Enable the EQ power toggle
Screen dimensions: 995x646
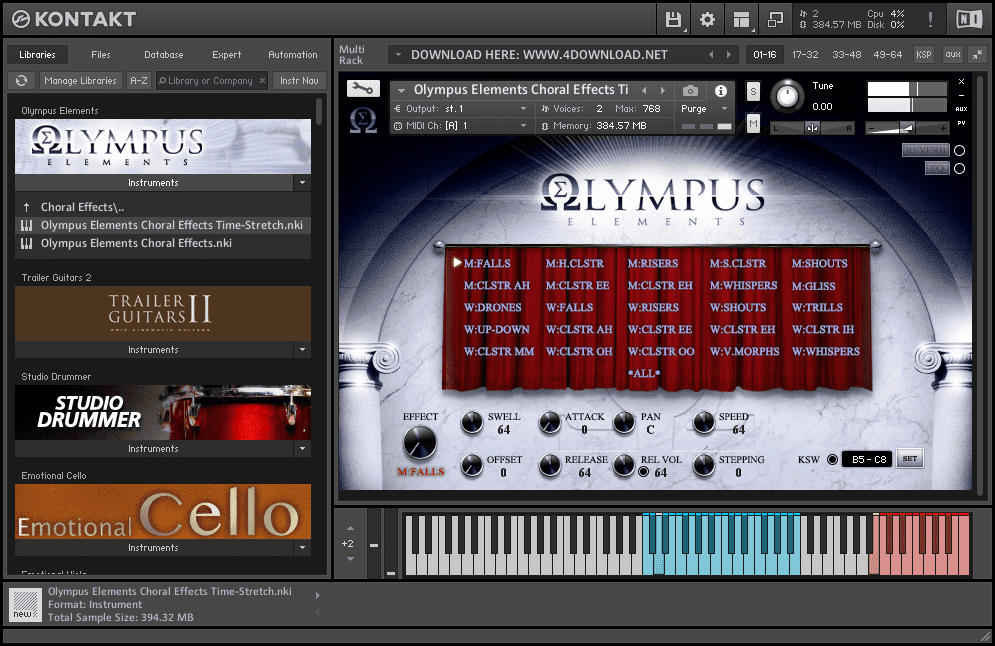[959, 168]
